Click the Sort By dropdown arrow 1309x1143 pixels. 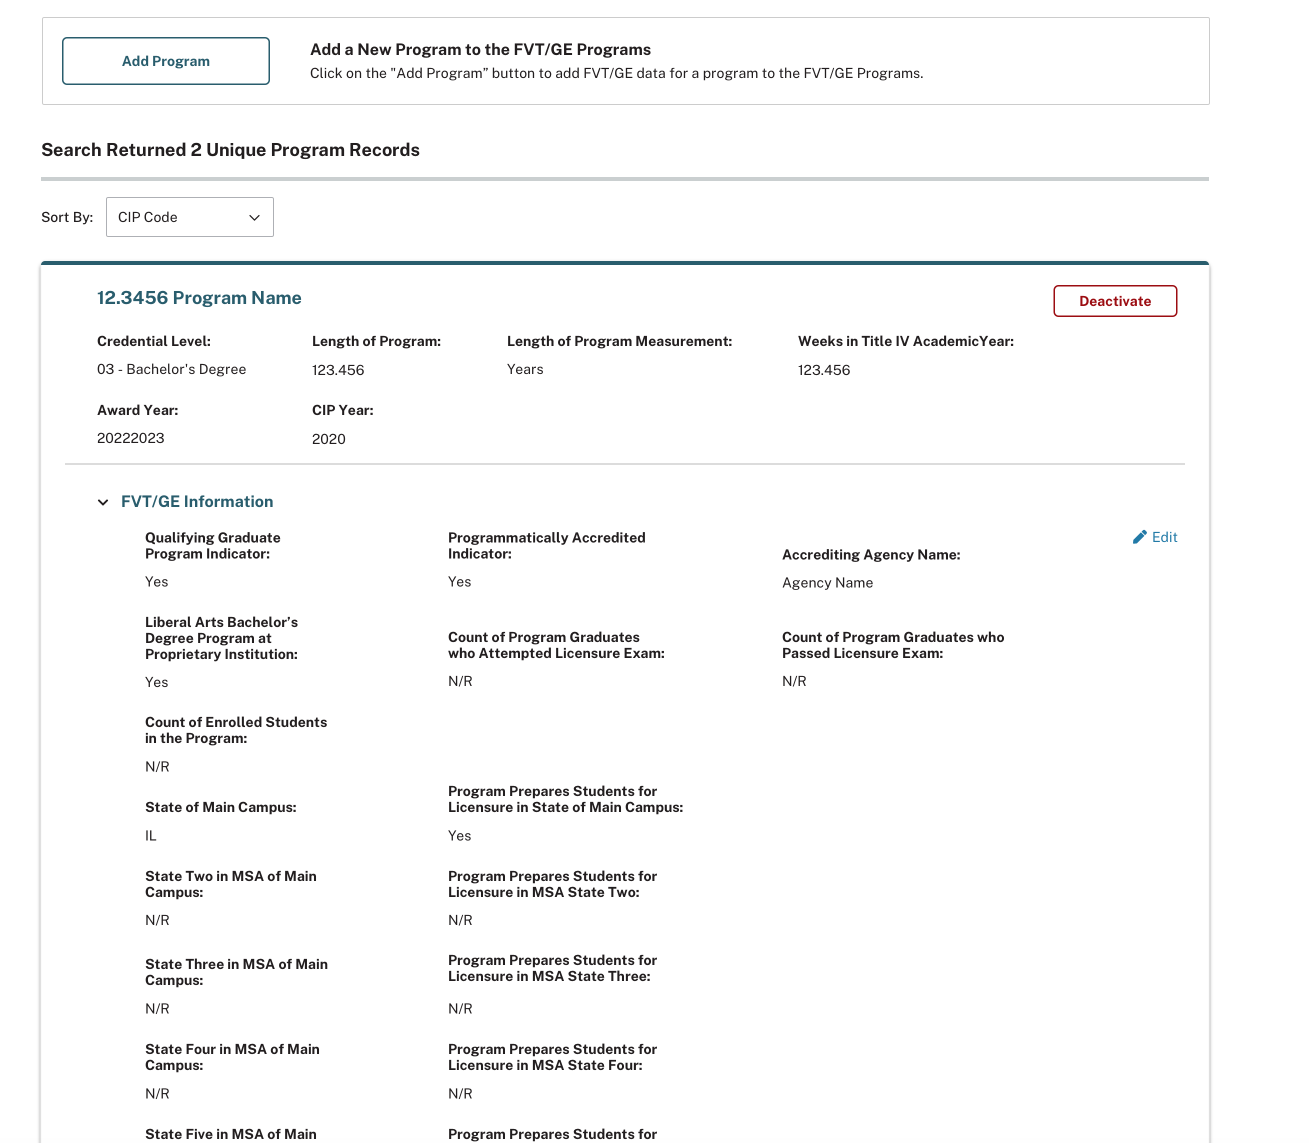(254, 217)
